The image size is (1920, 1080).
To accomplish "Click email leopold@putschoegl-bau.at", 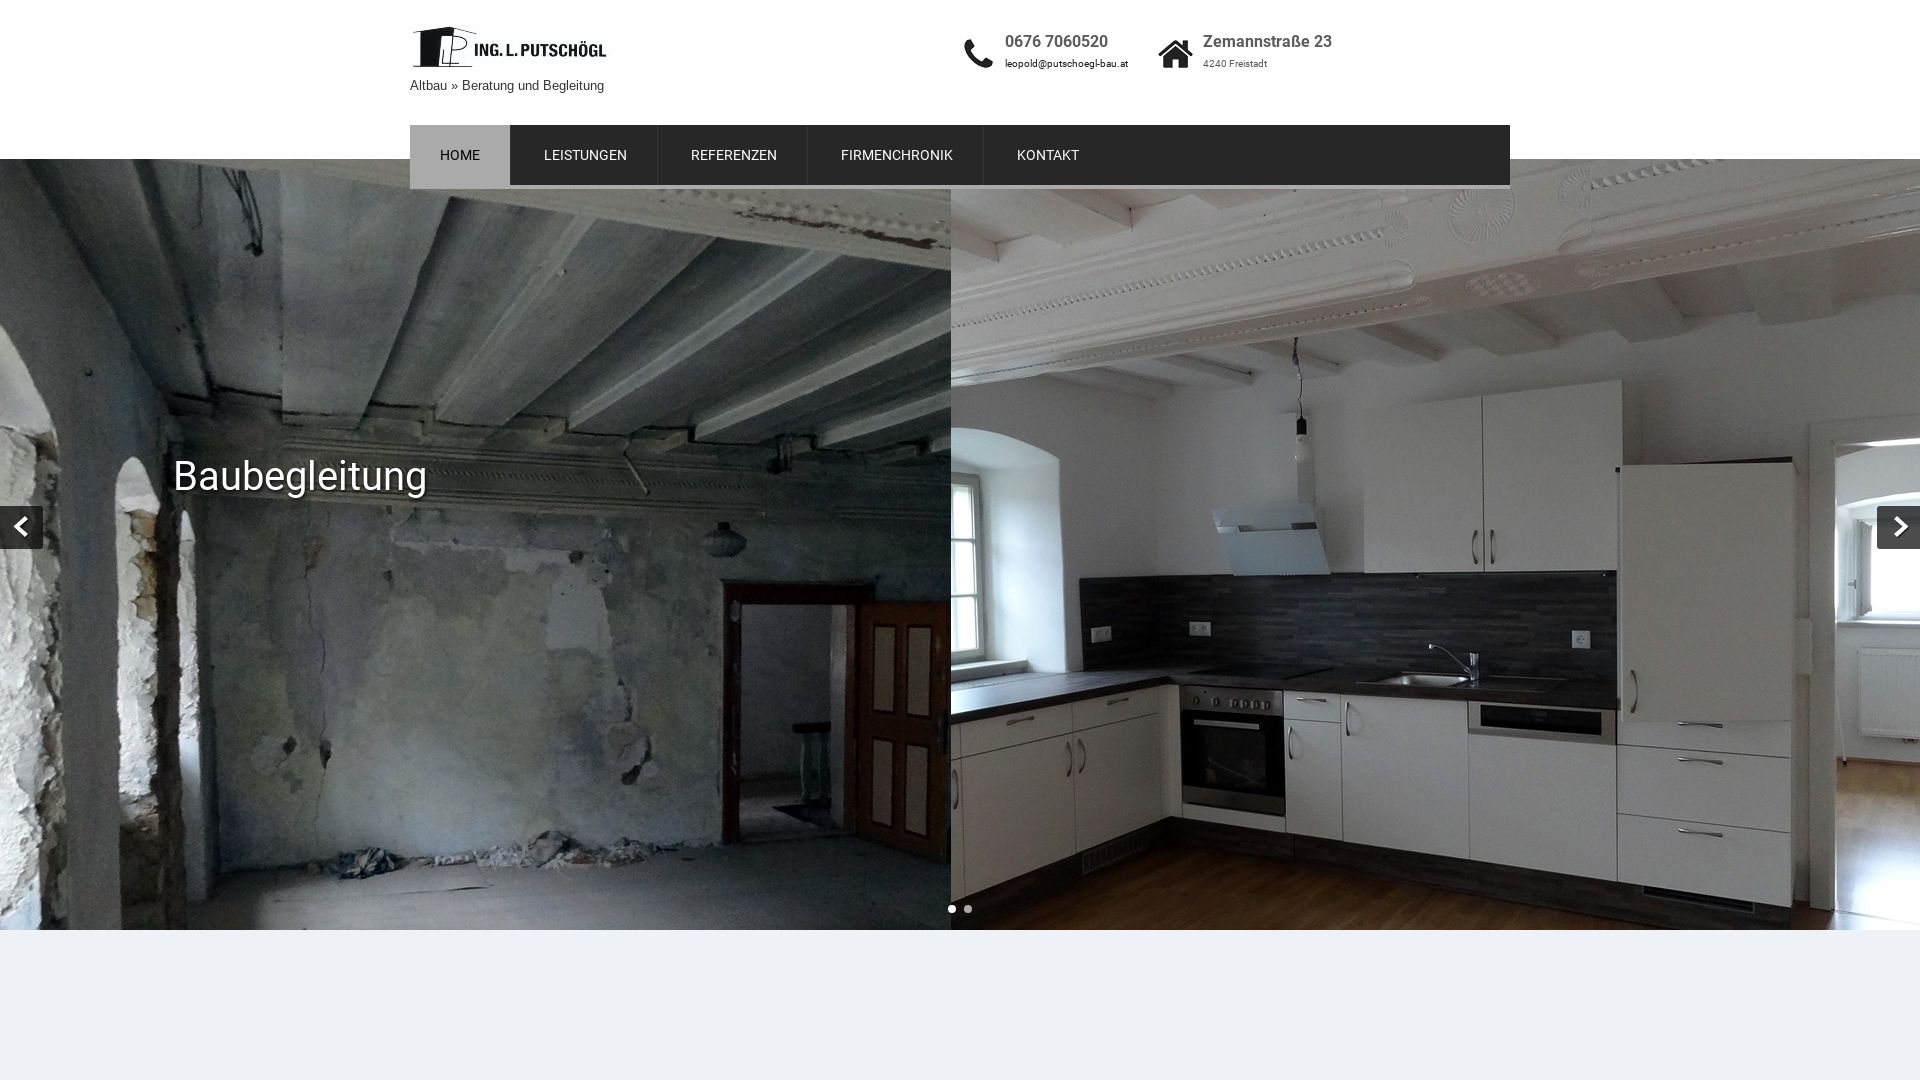I will [x=1066, y=64].
